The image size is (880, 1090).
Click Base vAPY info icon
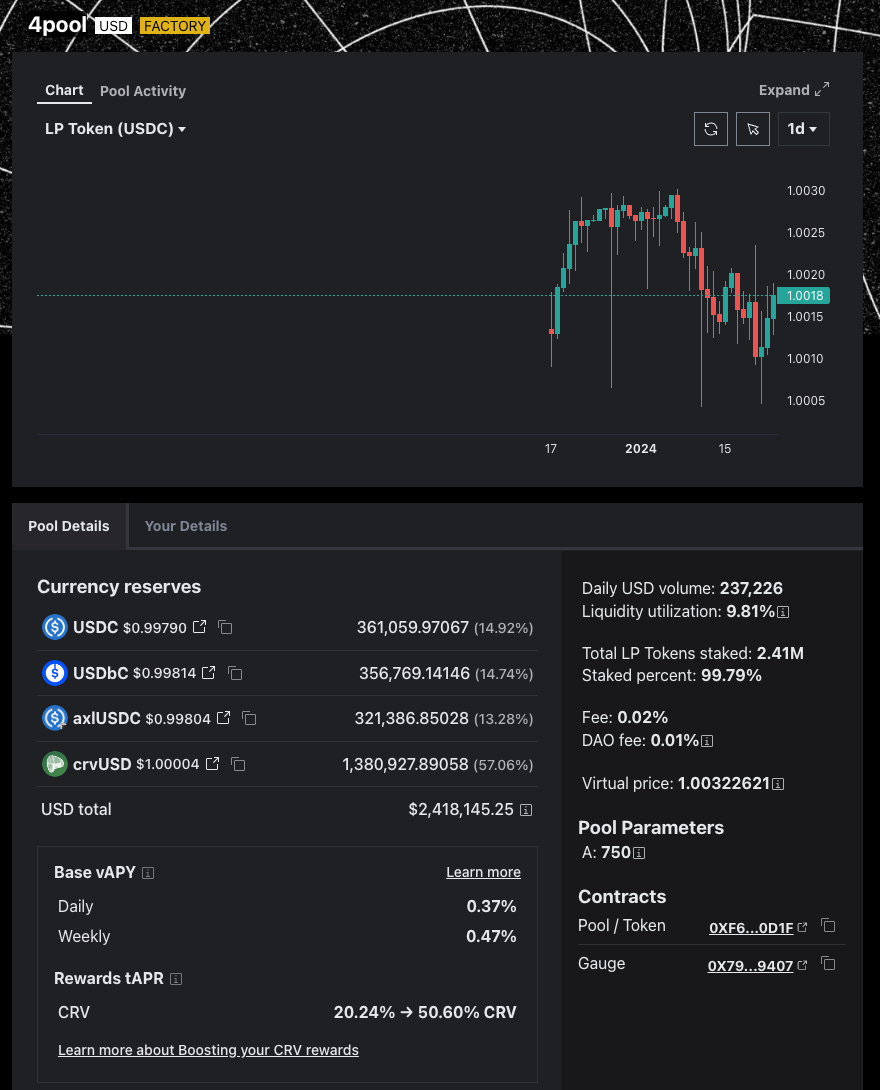pyautogui.click(x=148, y=873)
